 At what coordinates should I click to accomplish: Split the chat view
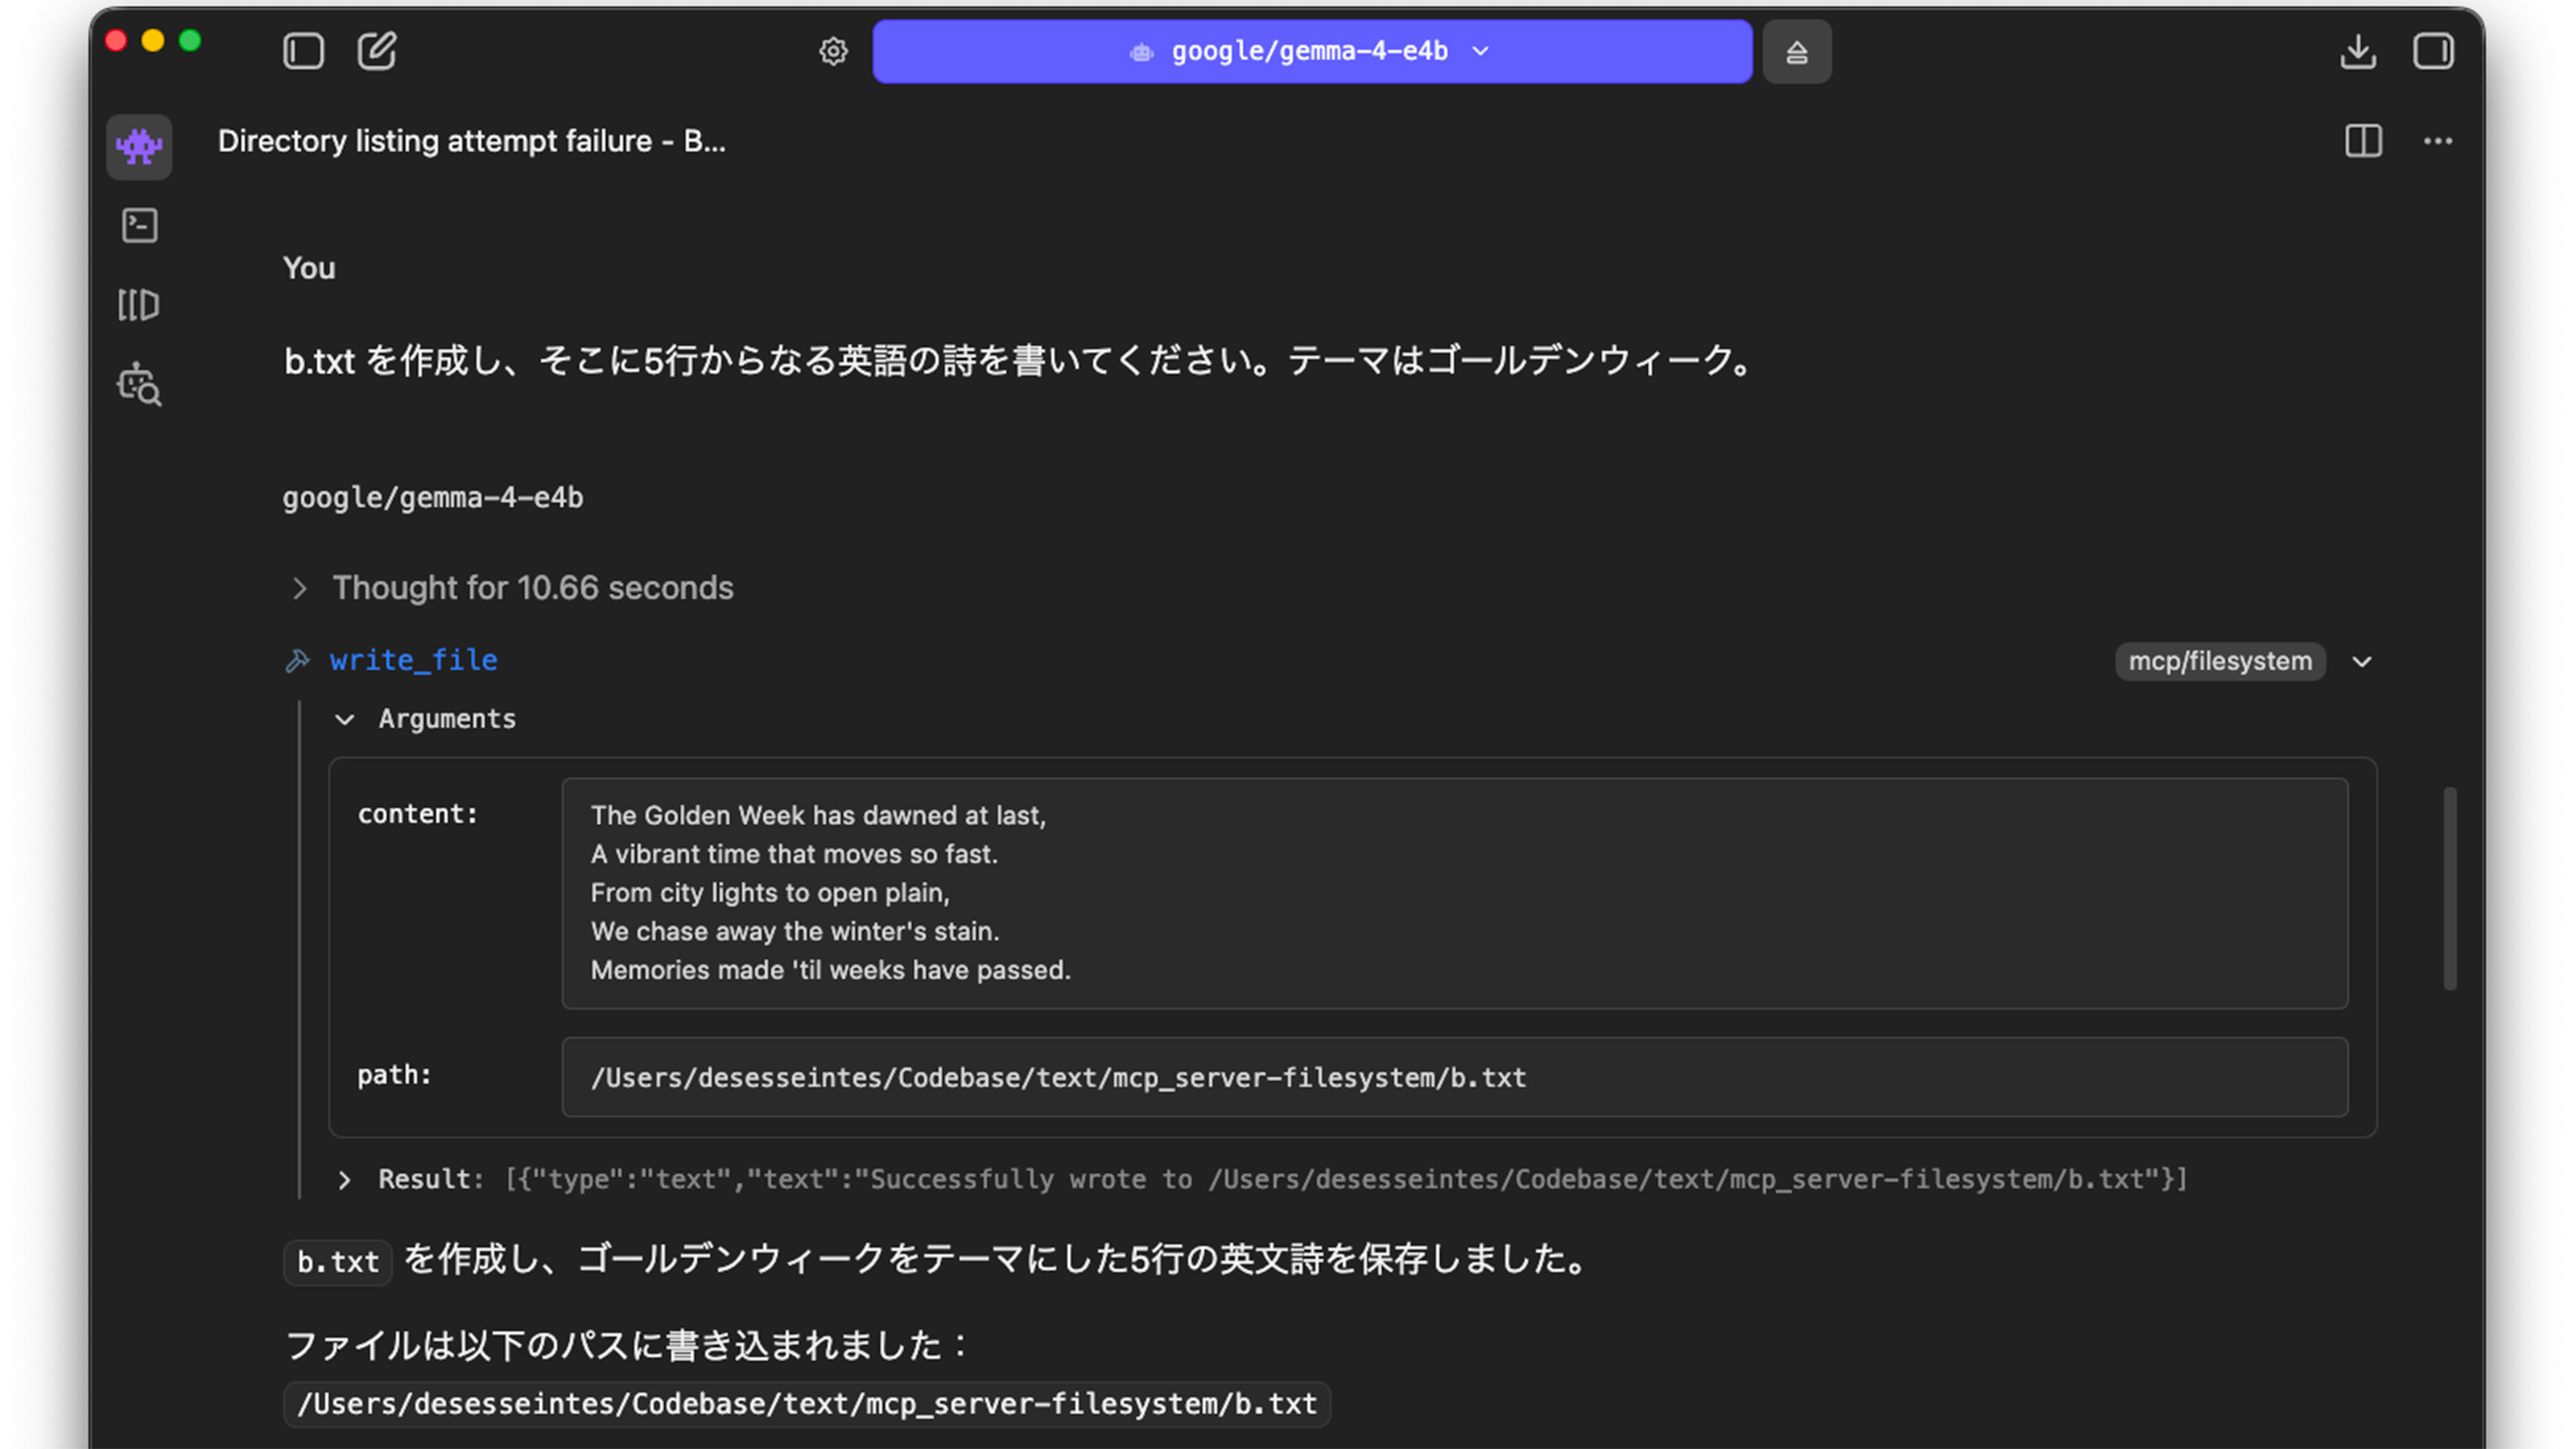[2363, 141]
